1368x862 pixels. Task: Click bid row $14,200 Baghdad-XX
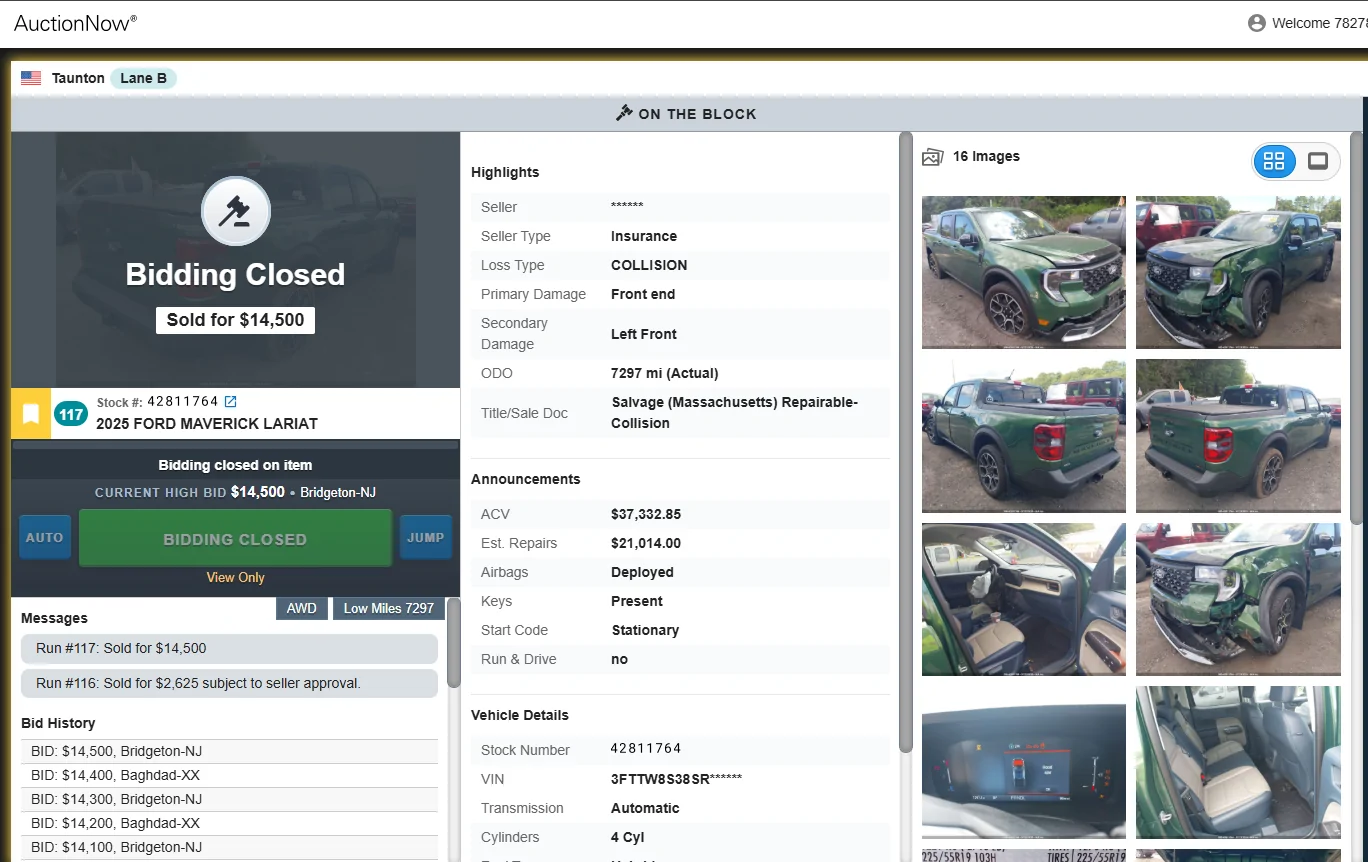pyautogui.click(x=229, y=824)
